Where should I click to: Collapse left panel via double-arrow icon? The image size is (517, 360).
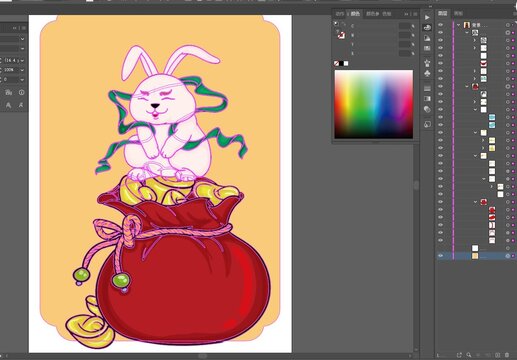click(15, 28)
